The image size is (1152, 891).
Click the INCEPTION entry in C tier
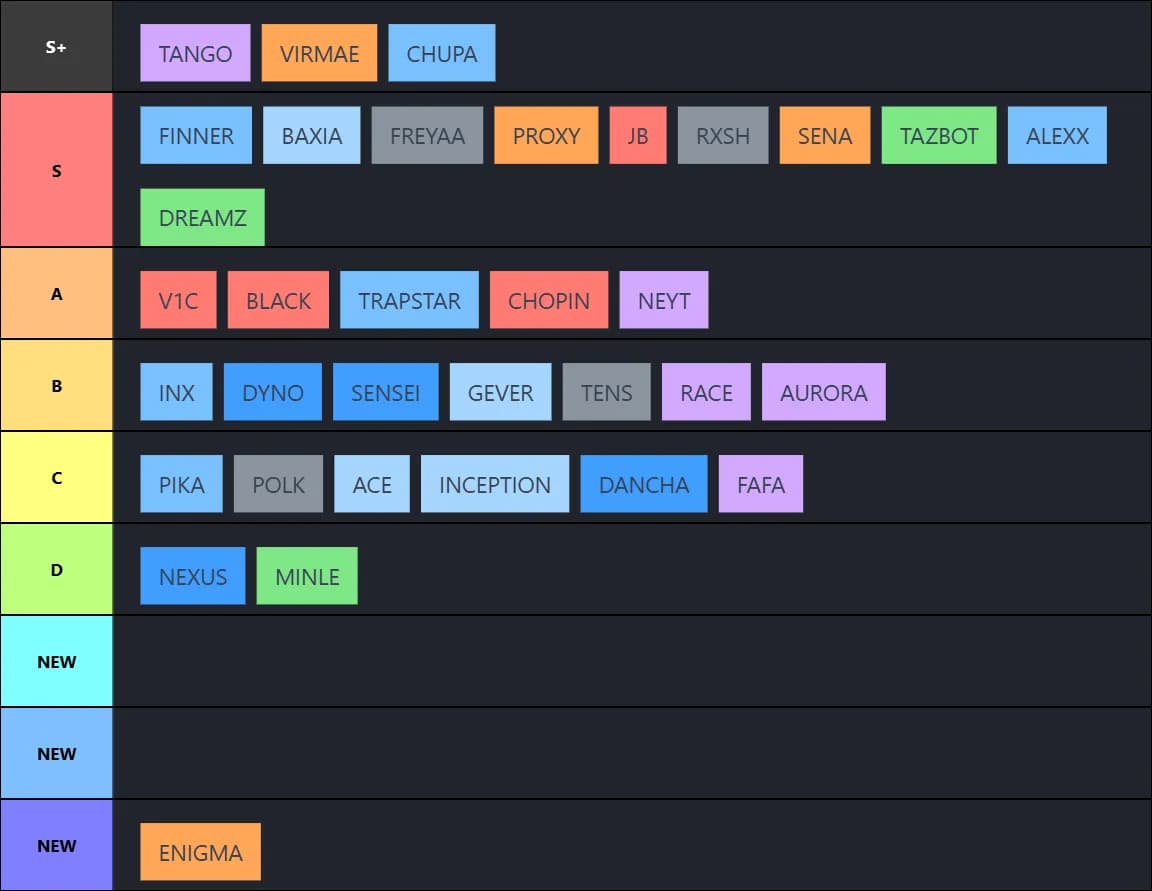pyautogui.click(x=495, y=484)
